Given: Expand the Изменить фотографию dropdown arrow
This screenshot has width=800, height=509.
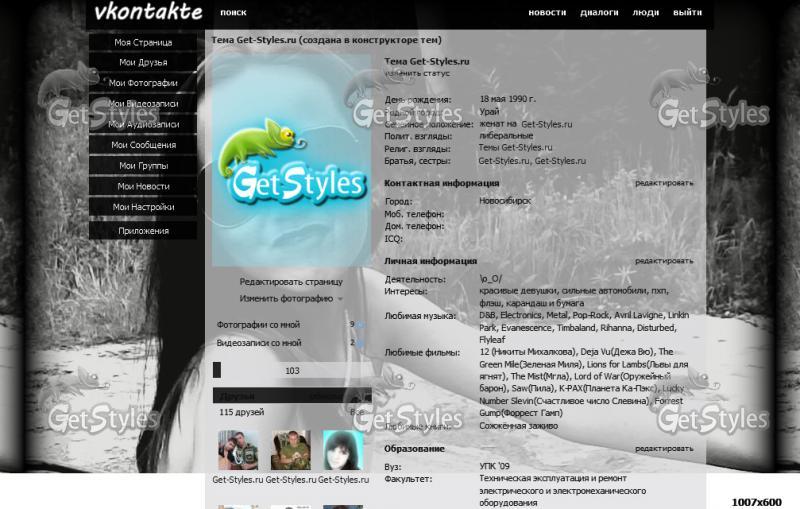Looking at the screenshot, I should click(x=340, y=299).
